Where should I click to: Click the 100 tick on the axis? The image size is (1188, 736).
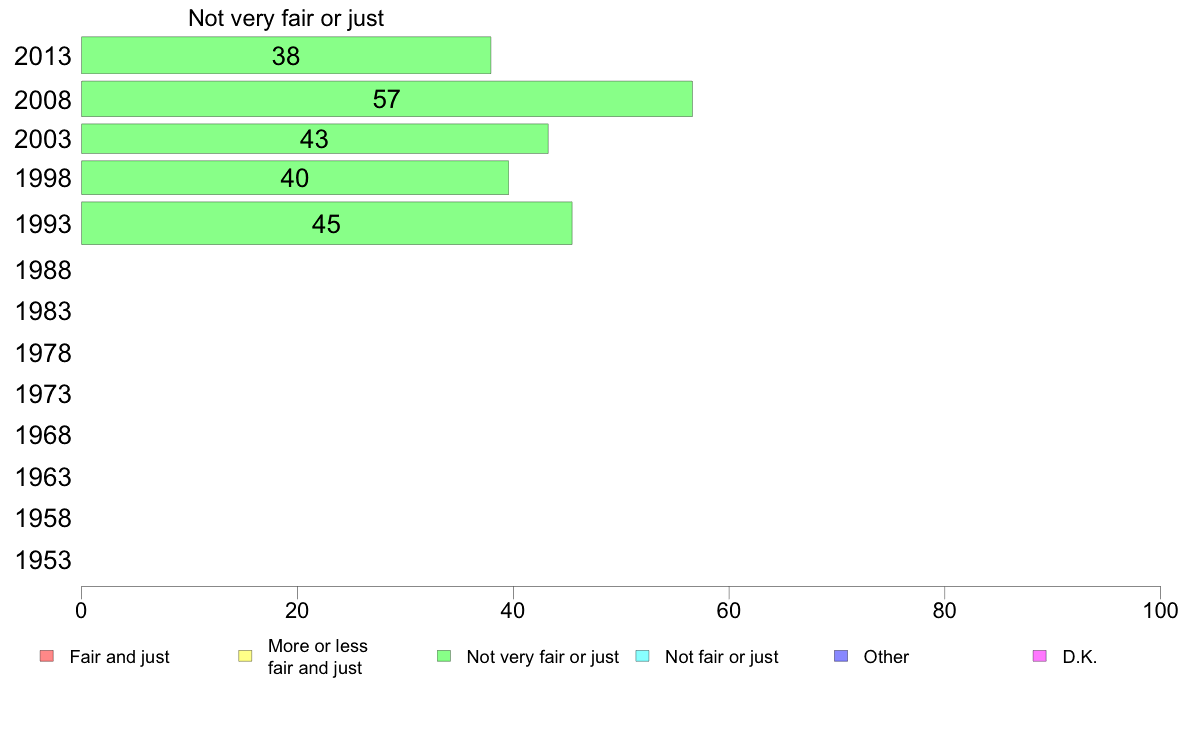click(1160, 610)
